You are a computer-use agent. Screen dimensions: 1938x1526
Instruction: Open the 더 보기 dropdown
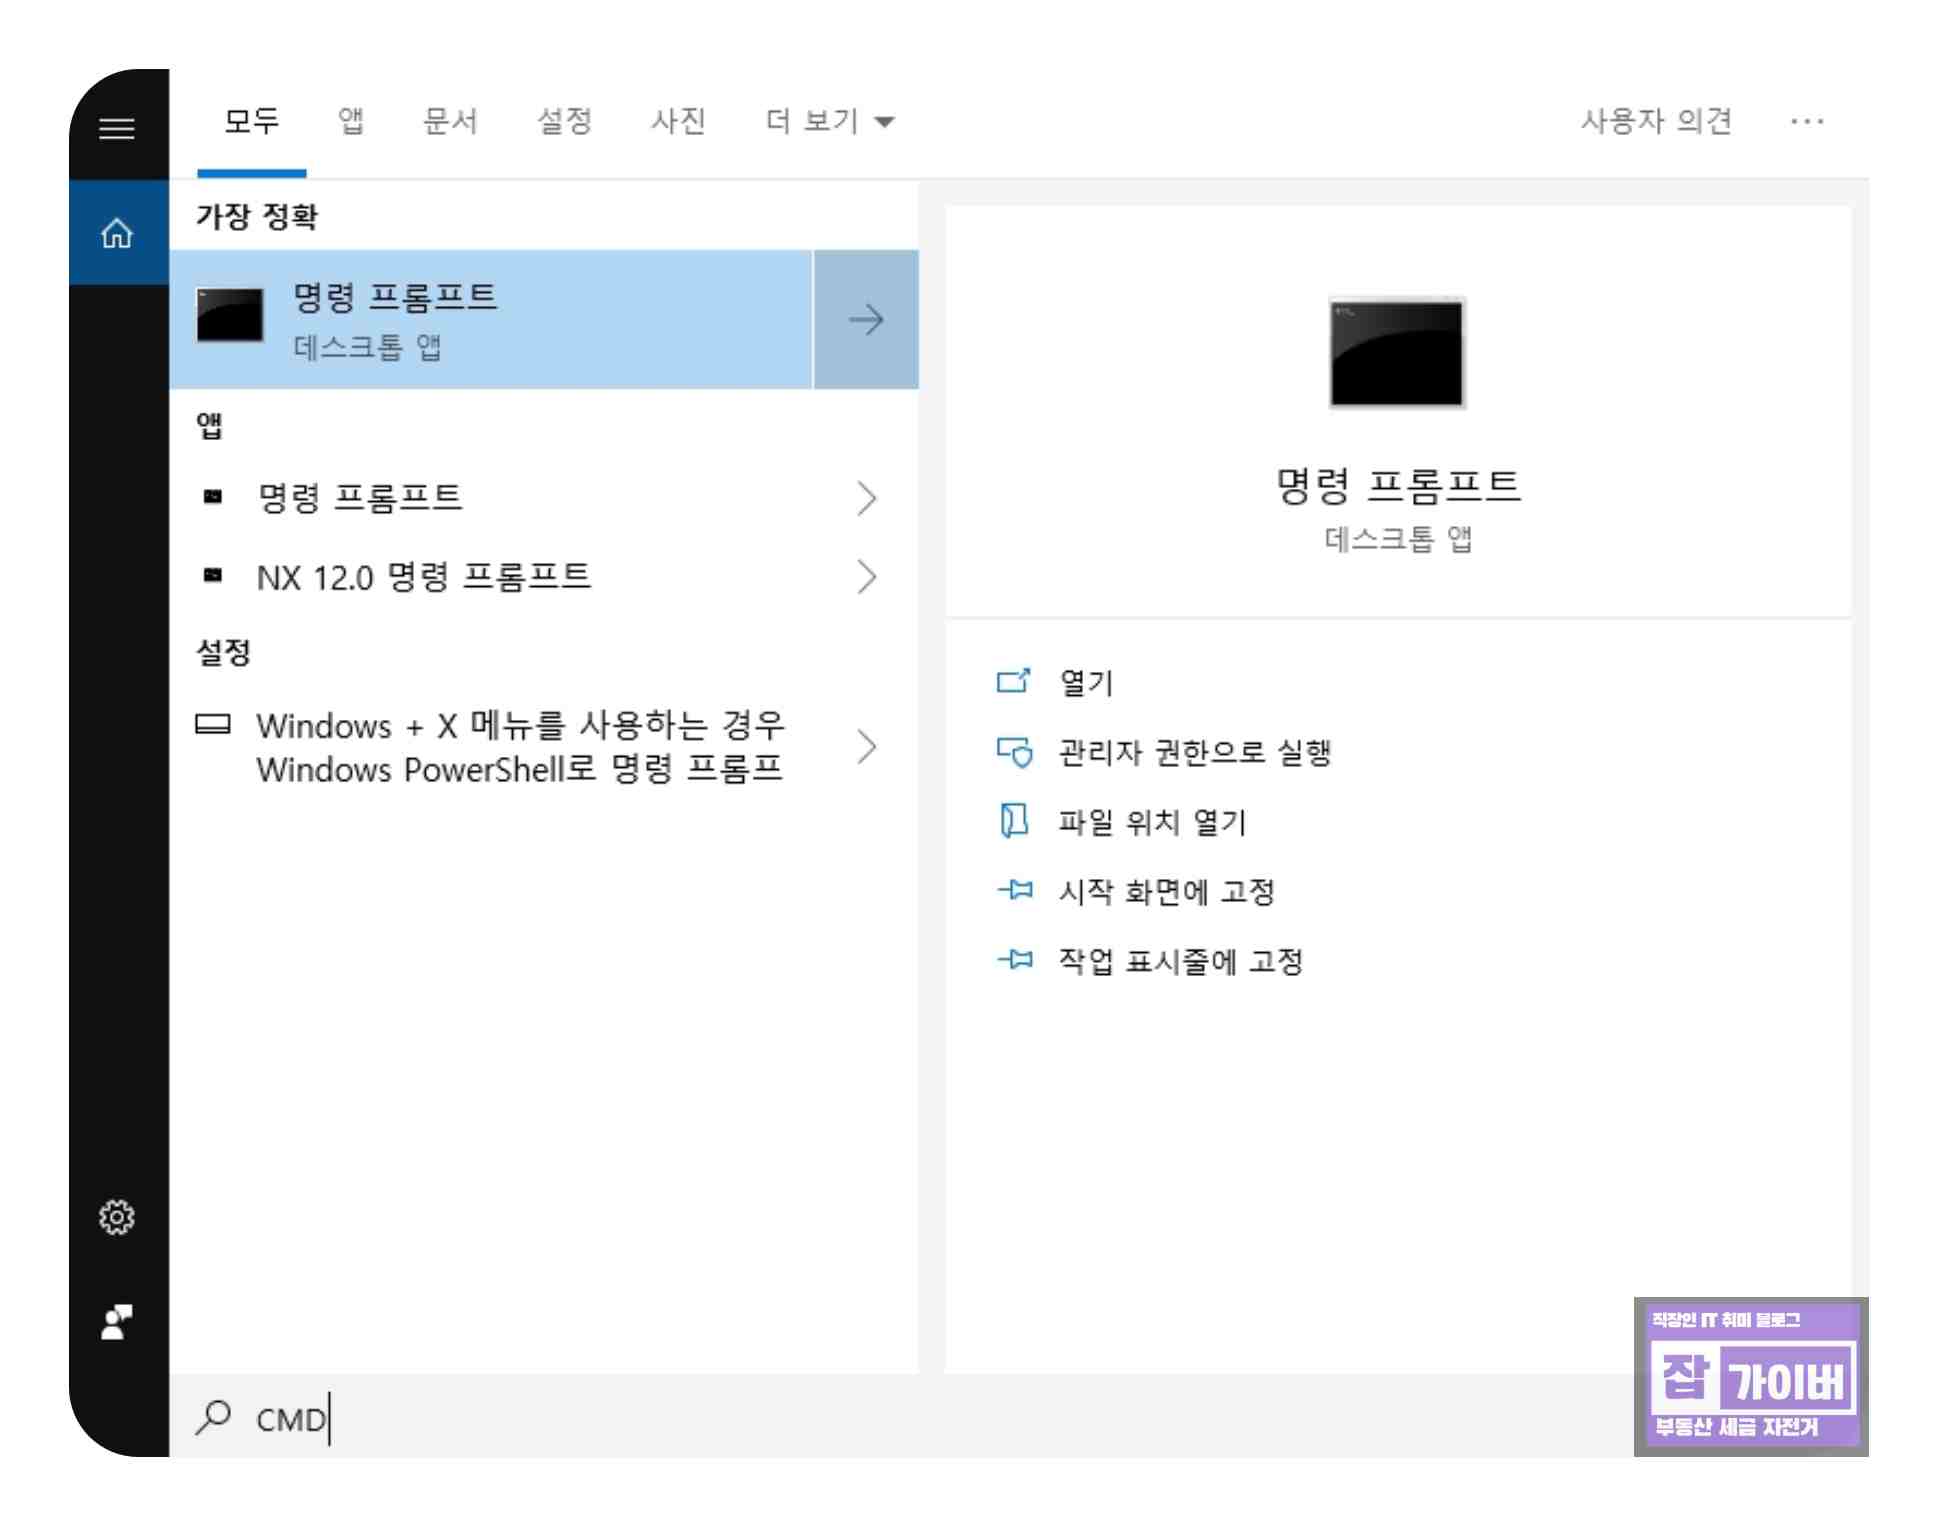829,122
